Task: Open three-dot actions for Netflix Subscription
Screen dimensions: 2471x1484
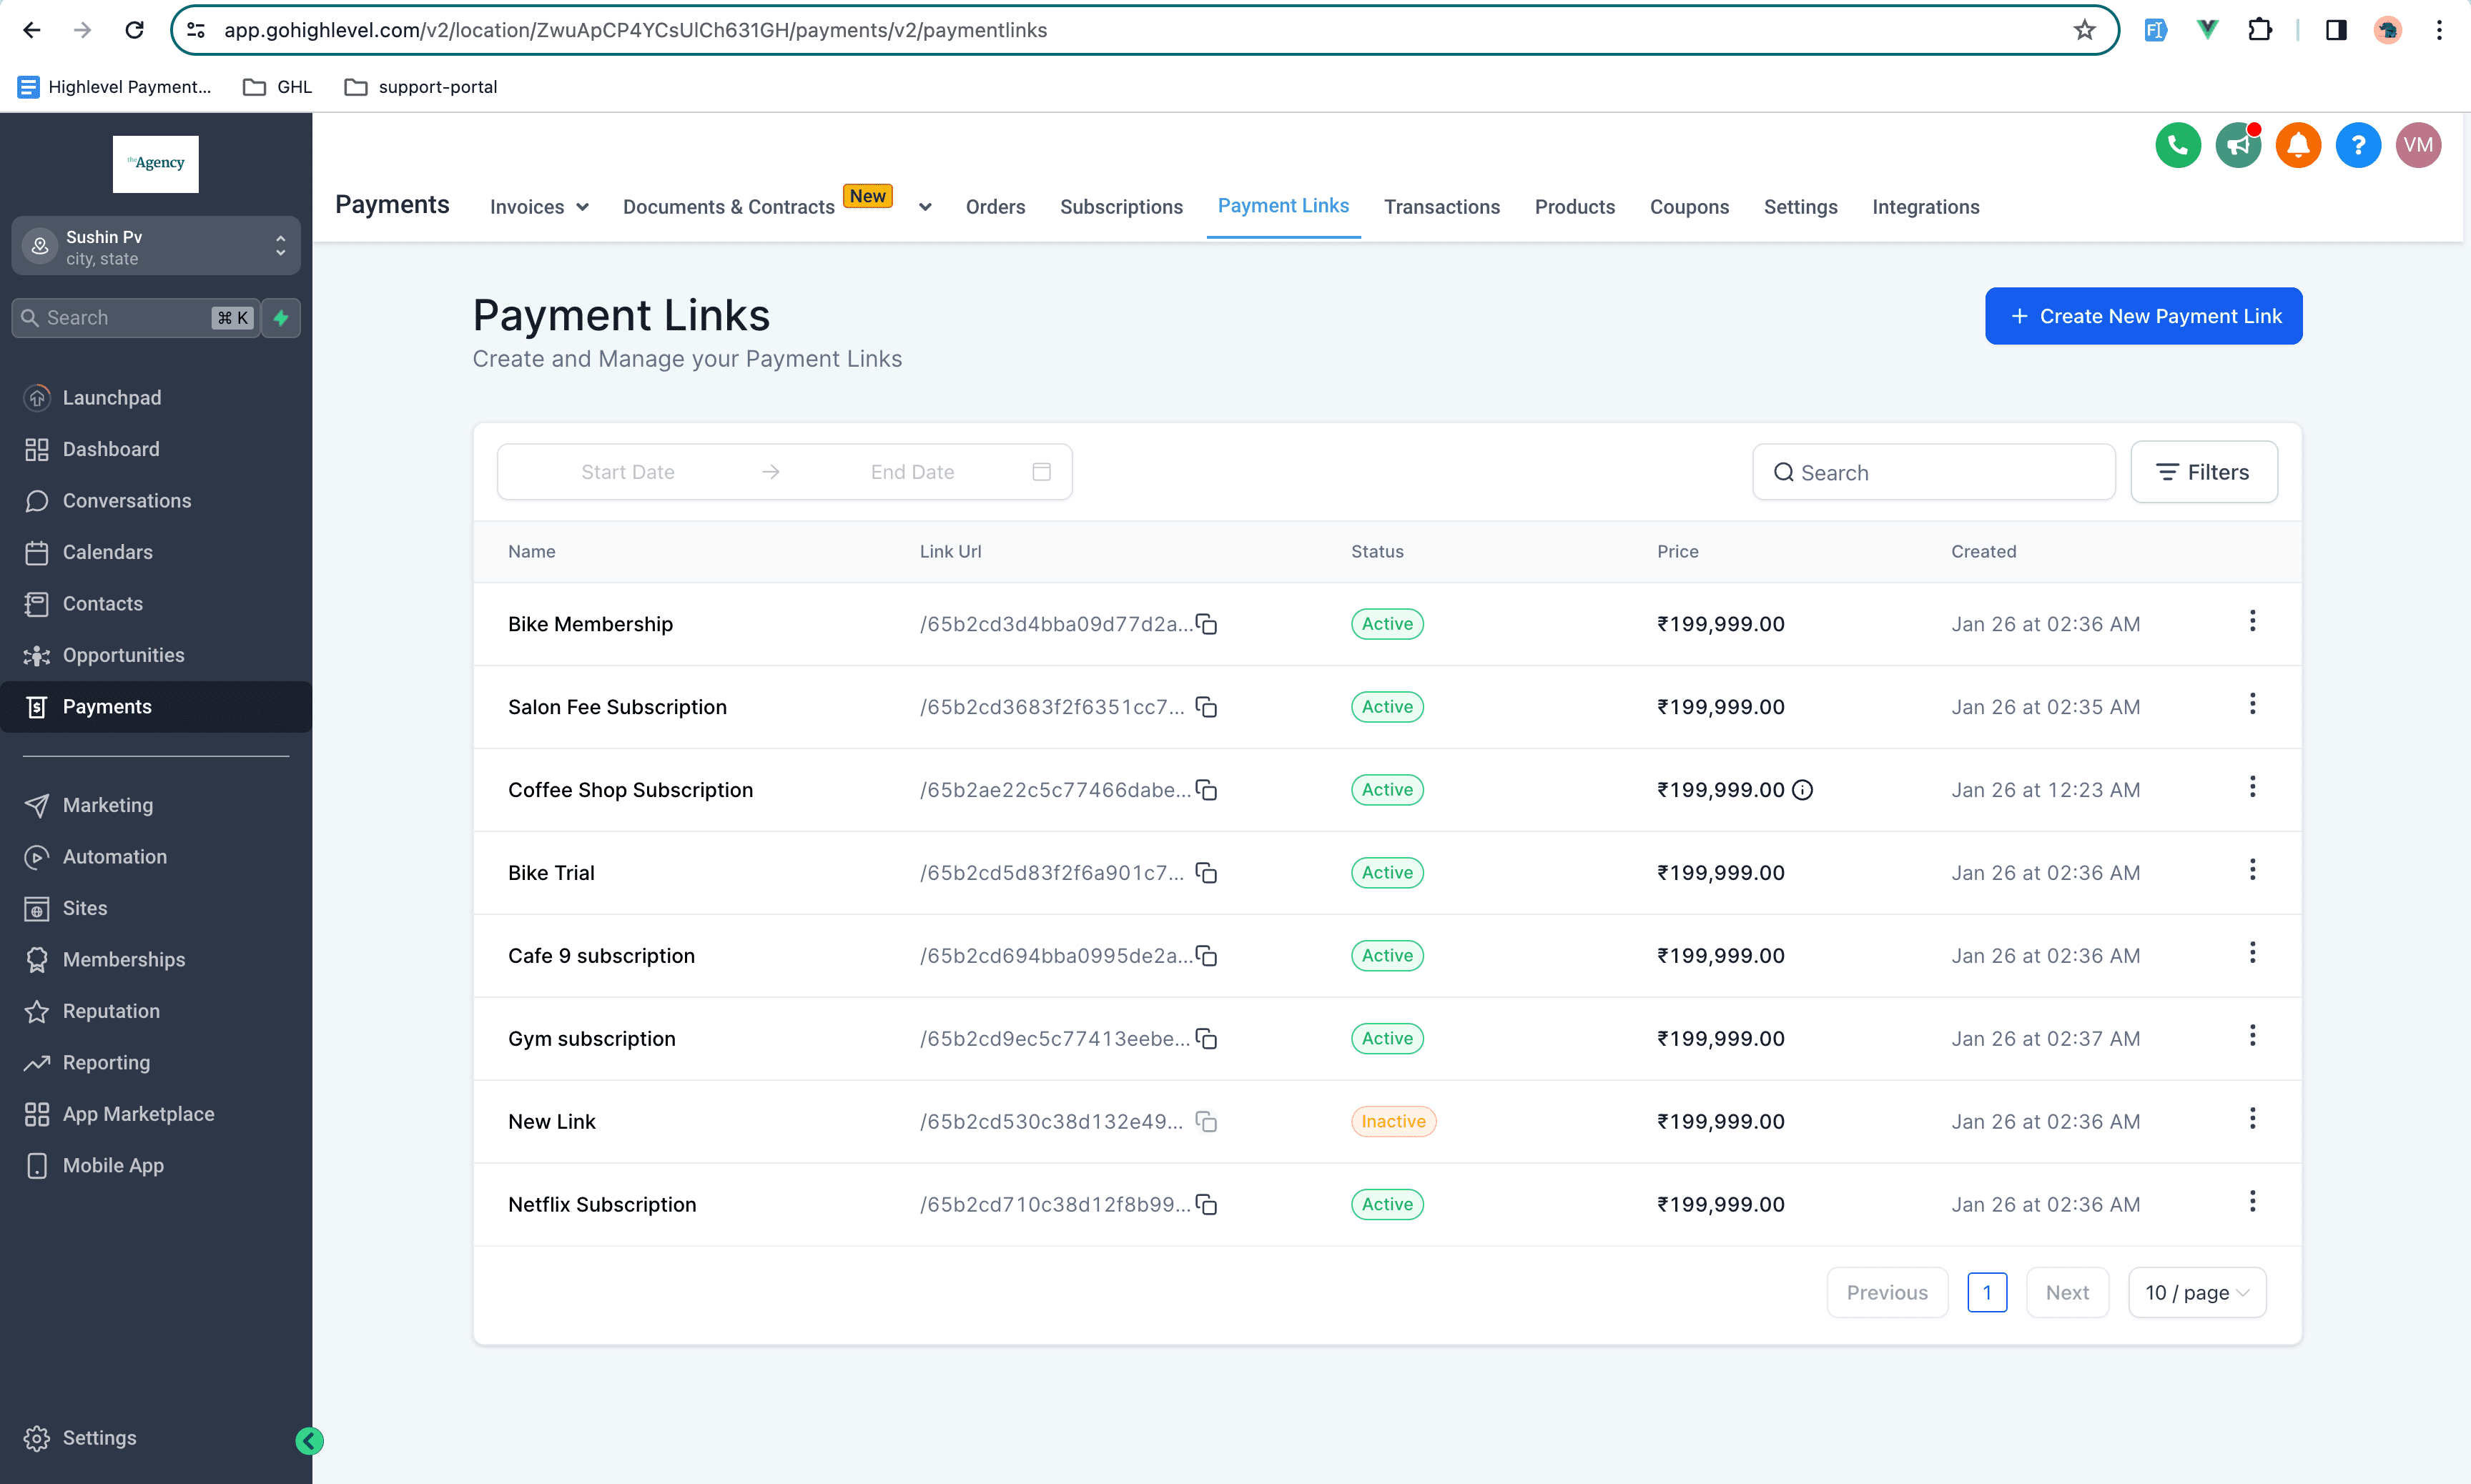Action: pos(2253,1202)
